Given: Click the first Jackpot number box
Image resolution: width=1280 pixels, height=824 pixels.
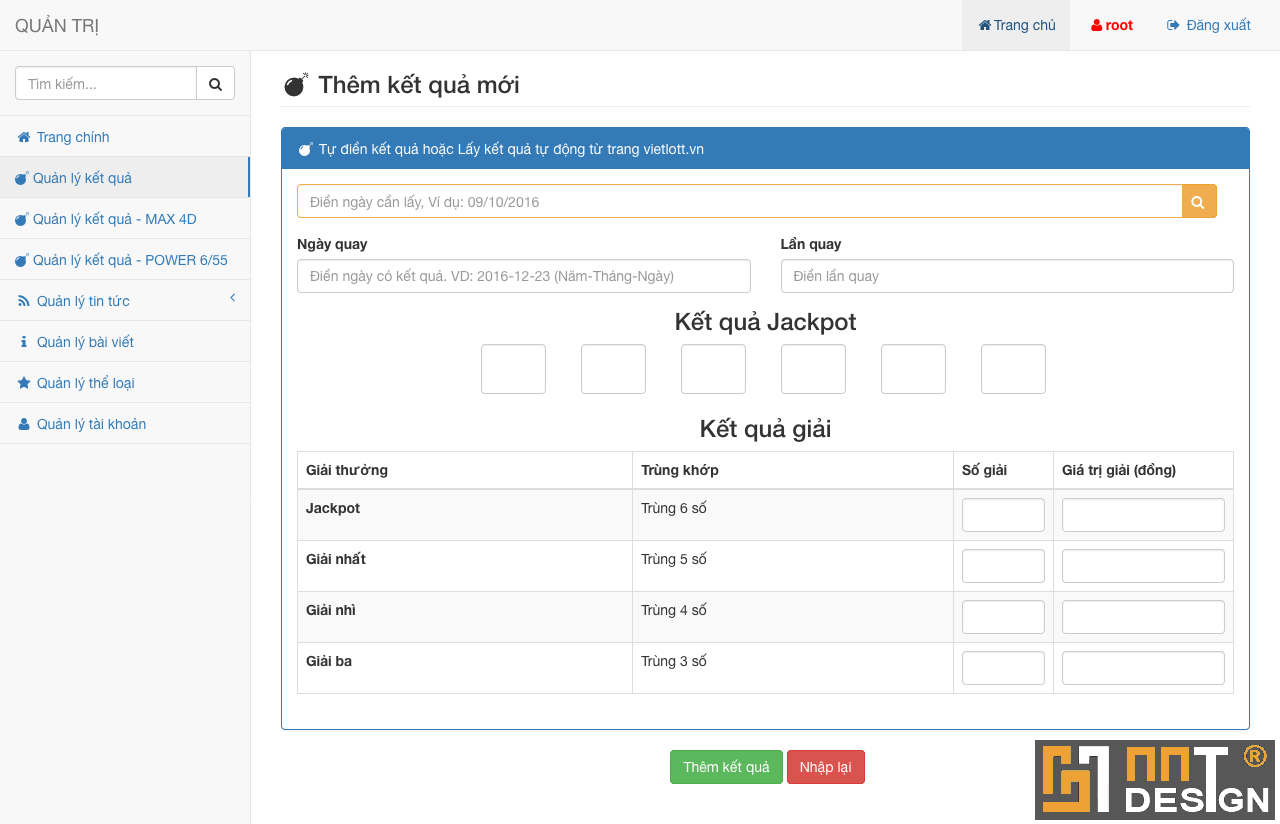Looking at the screenshot, I should (x=514, y=369).
